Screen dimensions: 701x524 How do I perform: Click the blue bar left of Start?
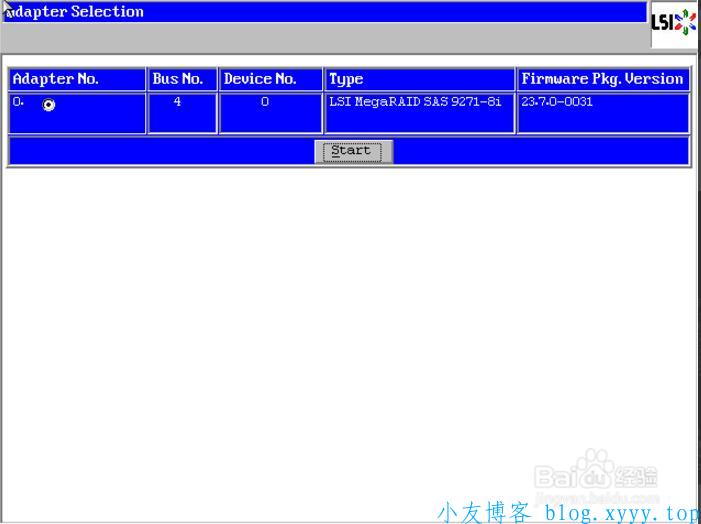[160, 151]
